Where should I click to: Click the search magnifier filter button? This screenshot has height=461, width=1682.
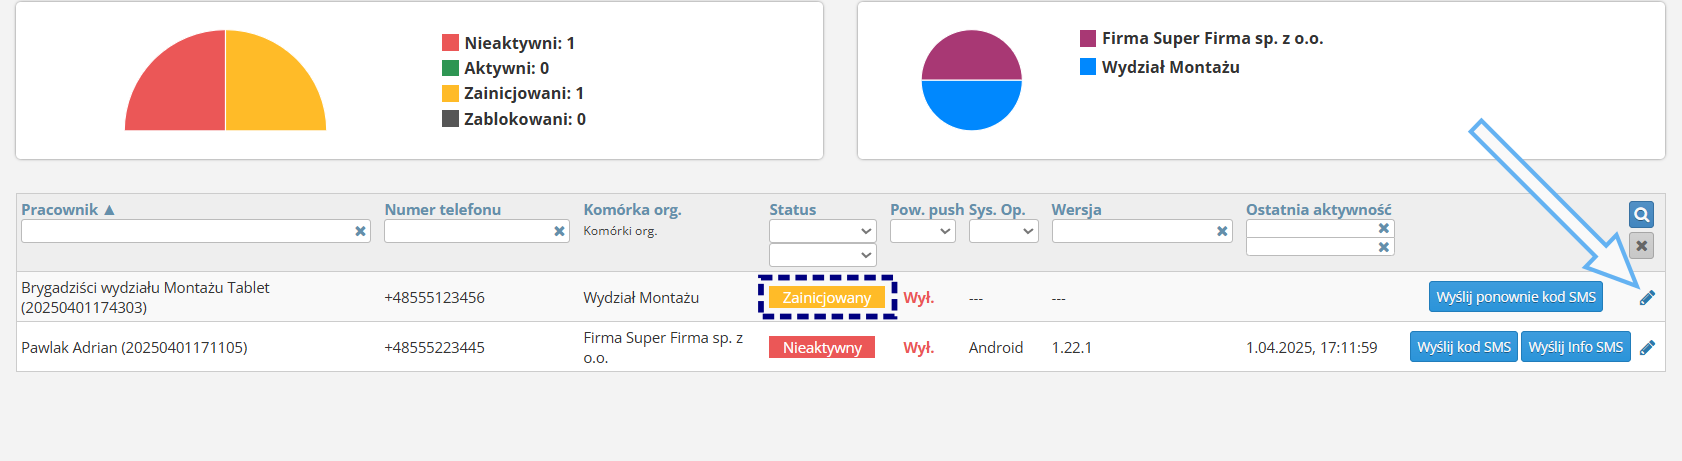pyautogui.click(x=1641, y=214)
